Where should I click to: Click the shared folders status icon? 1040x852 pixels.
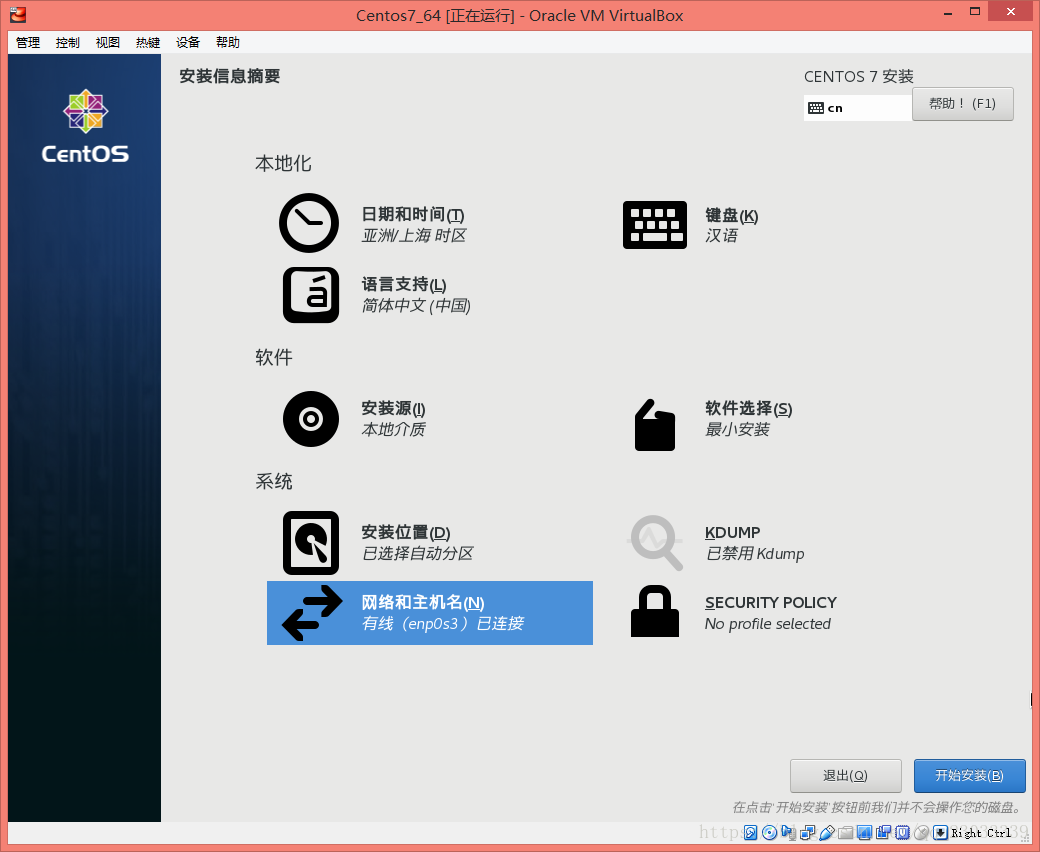[846, 833]
